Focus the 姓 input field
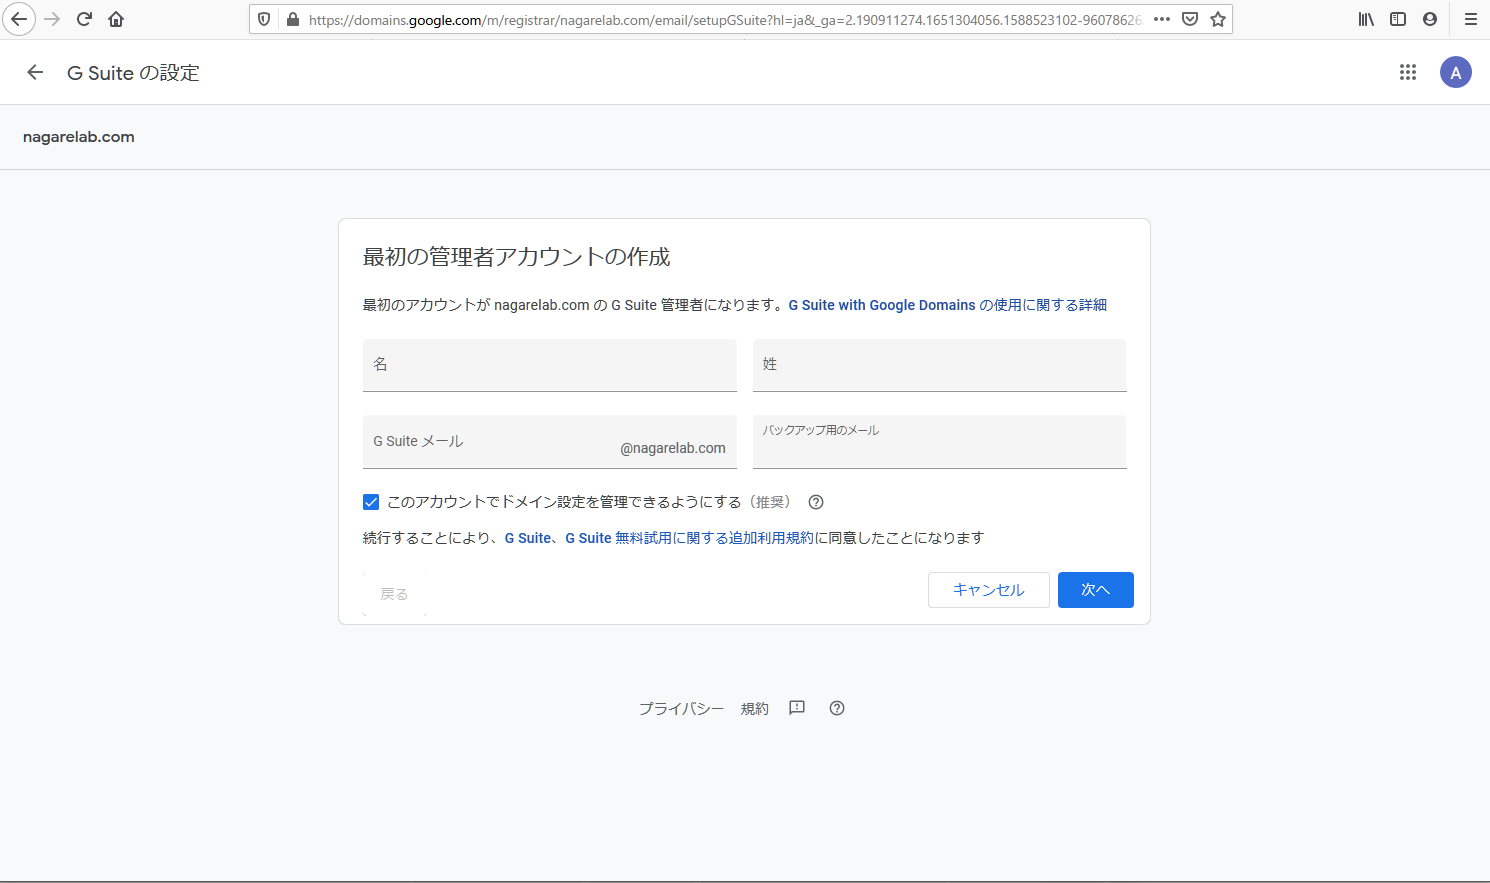 coord(940,365)
